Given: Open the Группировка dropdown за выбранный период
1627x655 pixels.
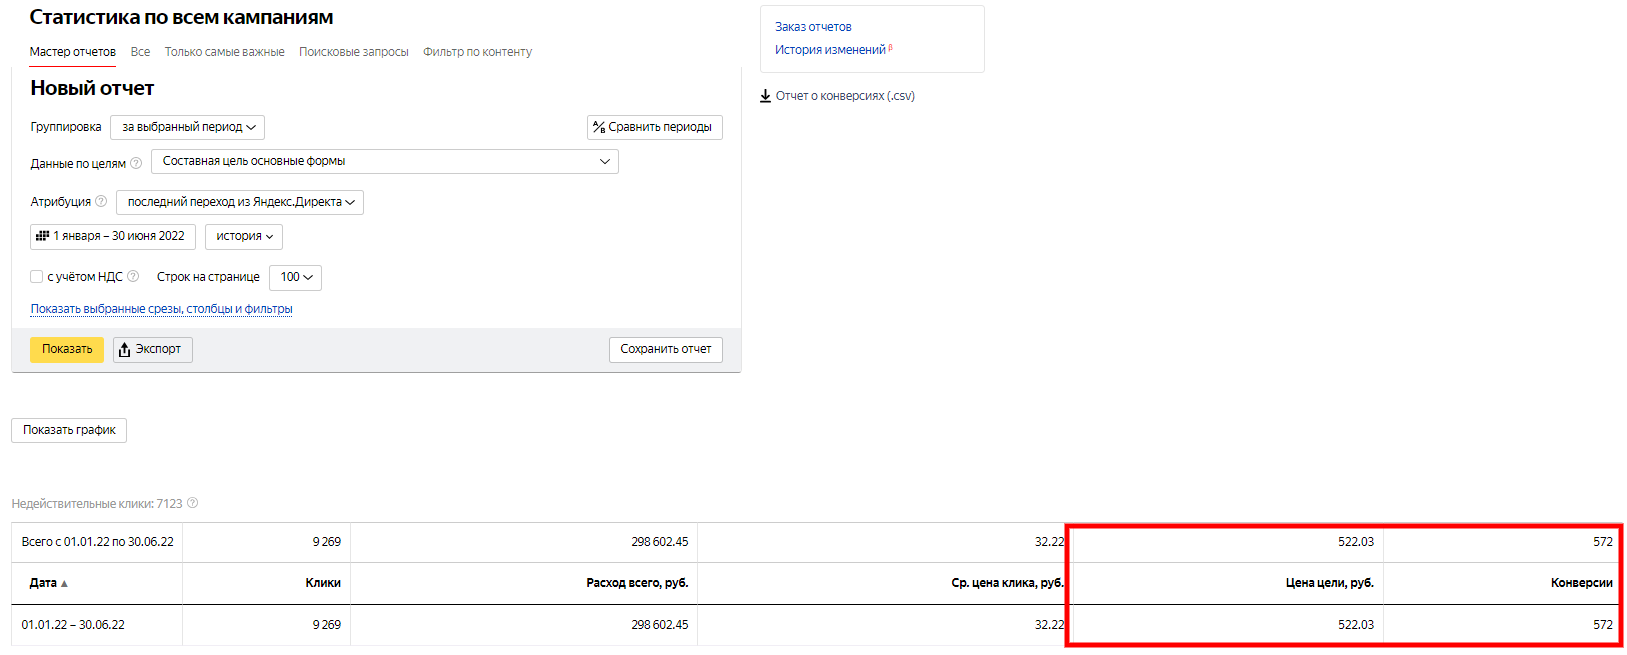Looking at the screenshot, I should click(188, 127).
